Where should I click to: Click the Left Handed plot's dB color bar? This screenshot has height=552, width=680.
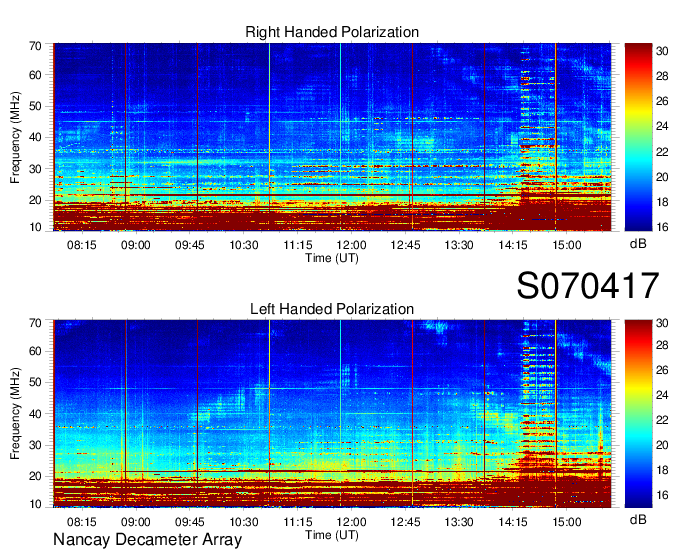638,414
